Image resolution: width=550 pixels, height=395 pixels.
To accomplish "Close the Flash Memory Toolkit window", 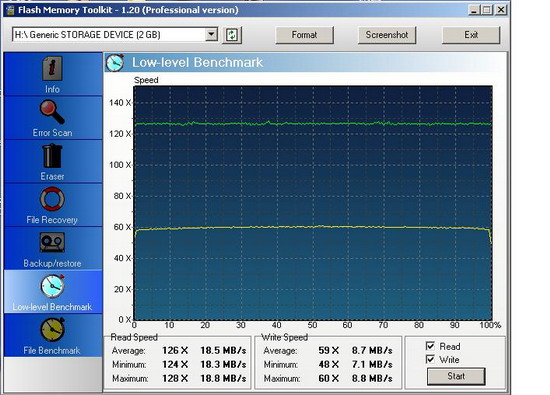I will point(501,10).
